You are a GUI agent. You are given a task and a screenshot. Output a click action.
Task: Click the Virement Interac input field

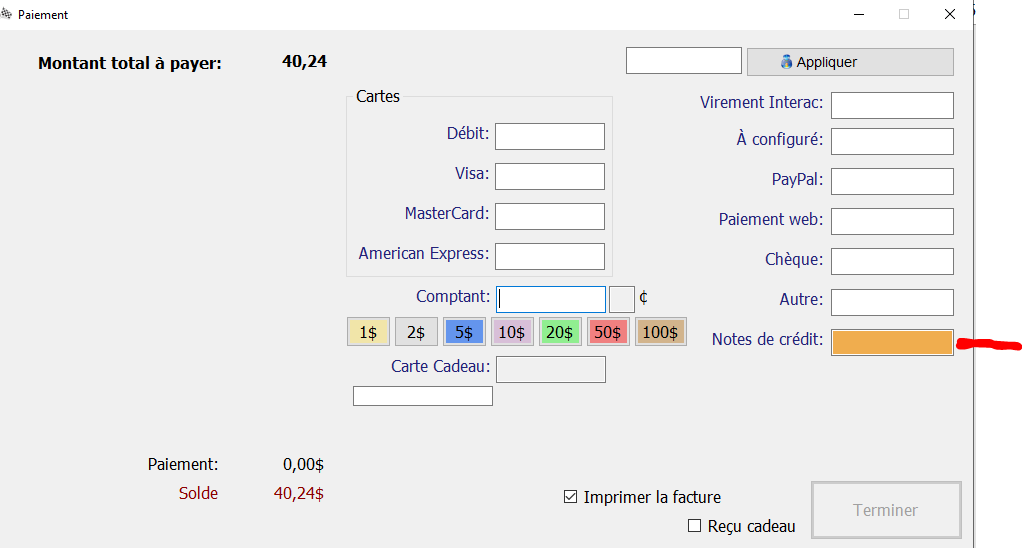(891, 105)
